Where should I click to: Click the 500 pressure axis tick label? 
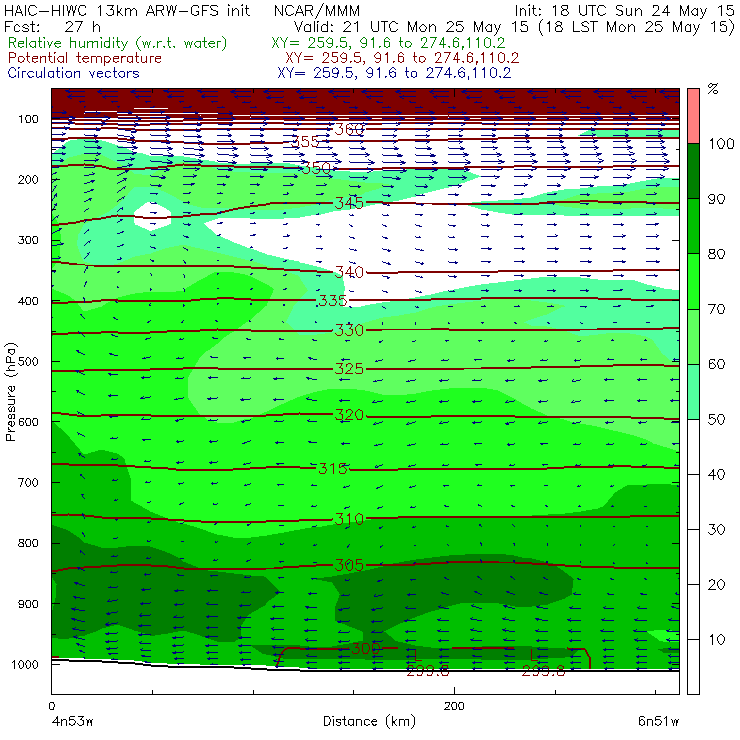[28, 362]
